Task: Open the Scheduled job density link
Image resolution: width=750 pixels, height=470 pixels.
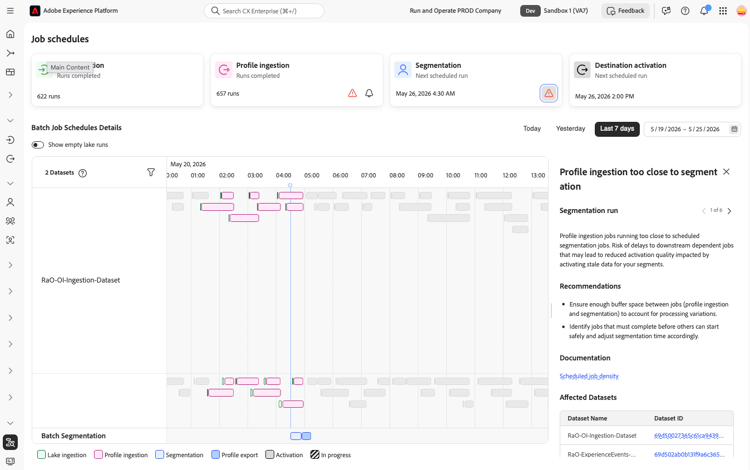Action: 589,376
